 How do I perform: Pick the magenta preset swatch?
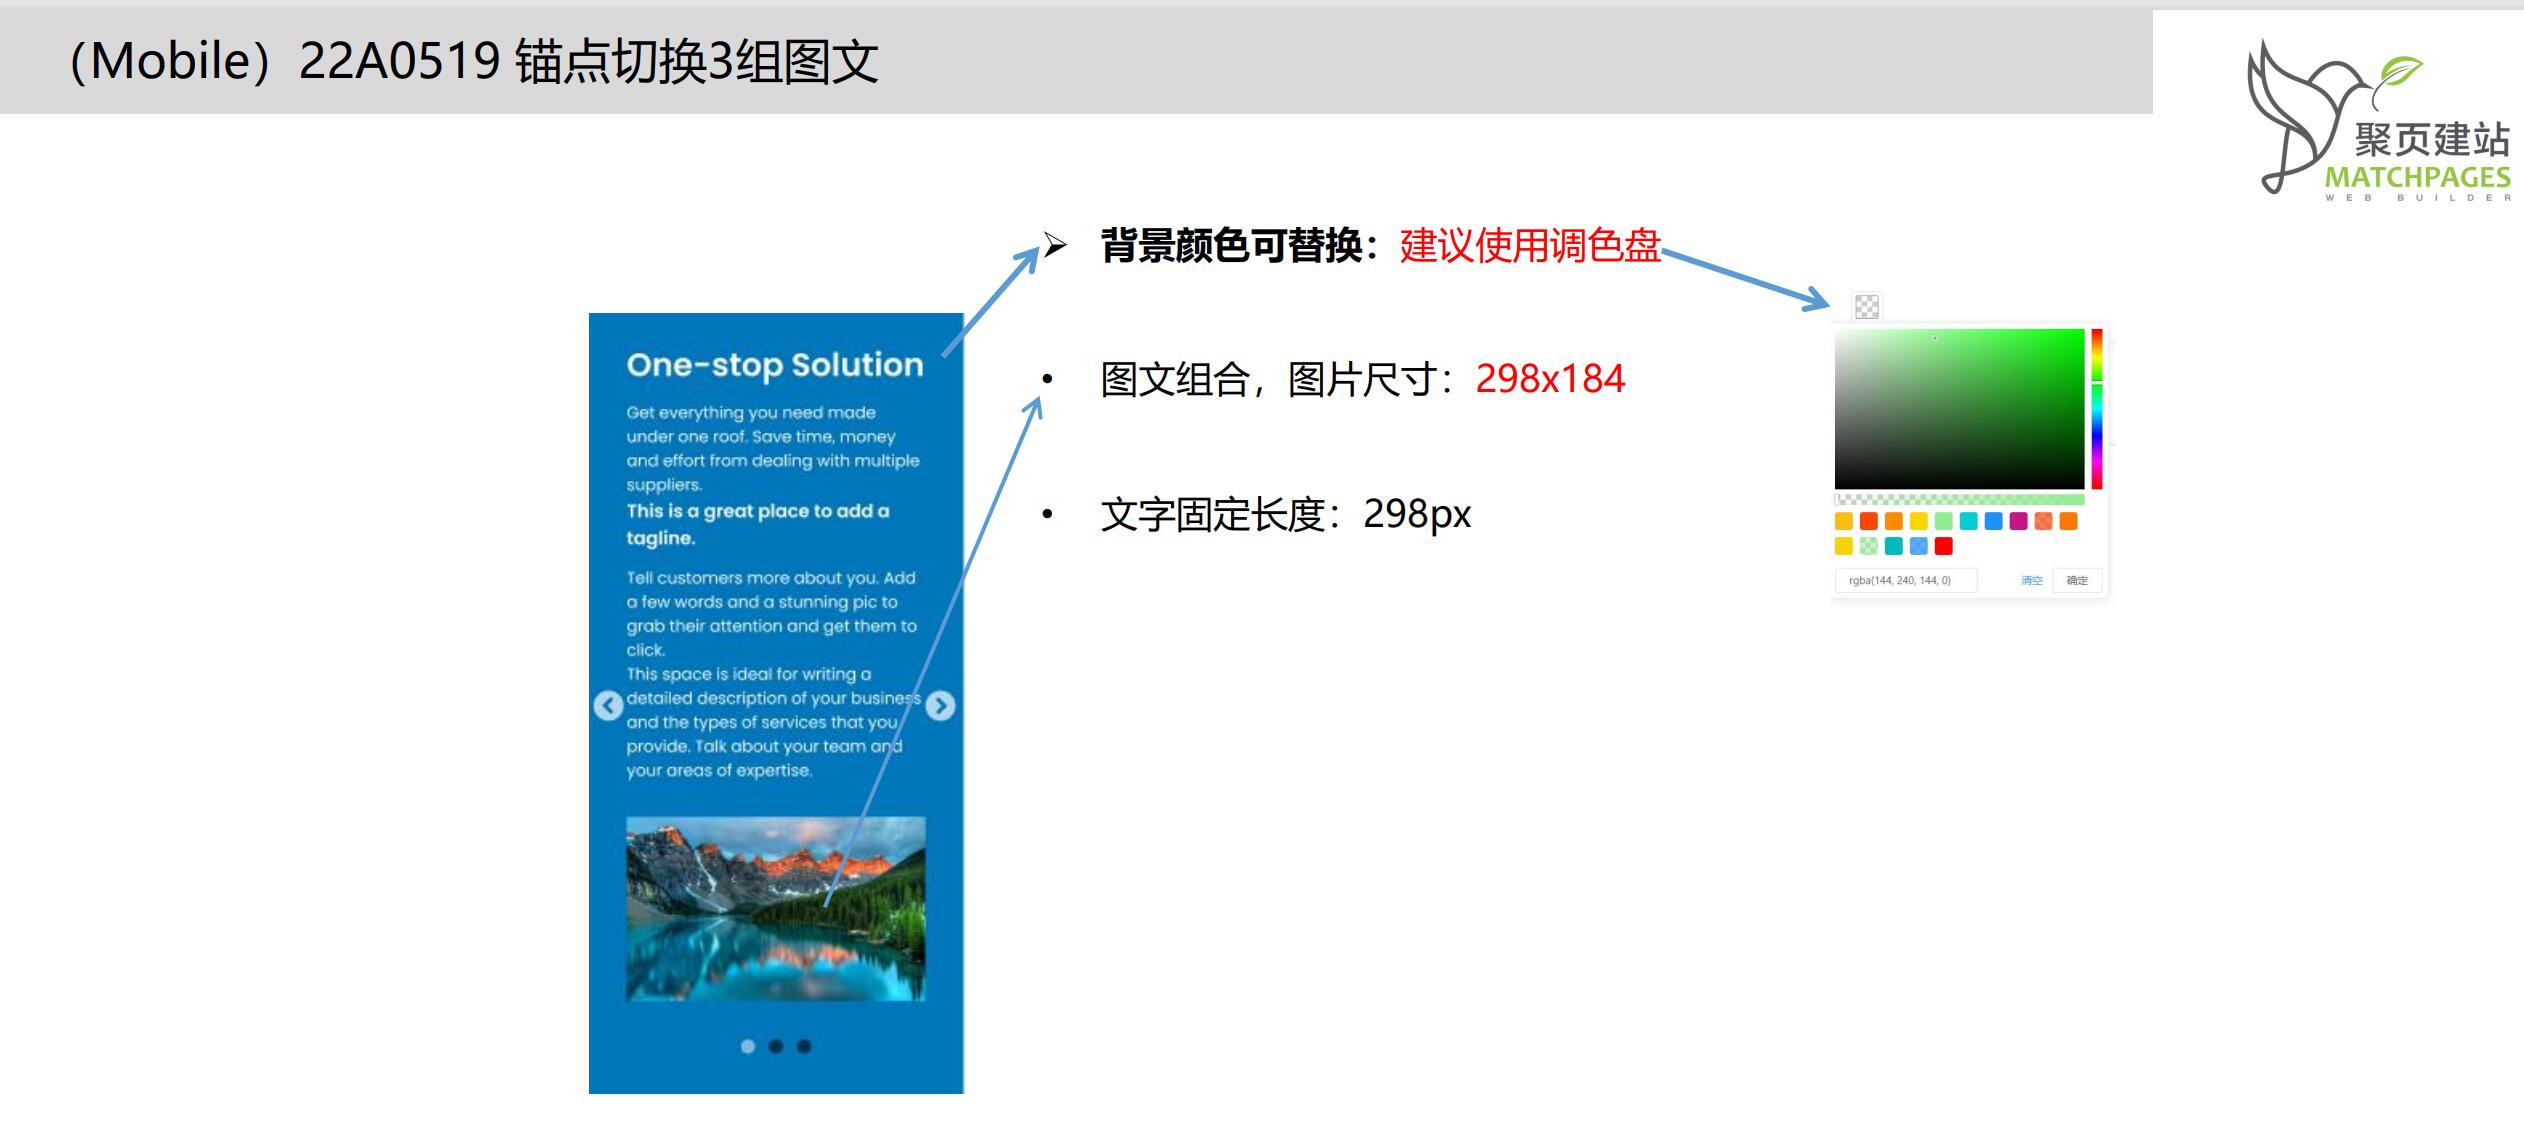coord(2018,521)
